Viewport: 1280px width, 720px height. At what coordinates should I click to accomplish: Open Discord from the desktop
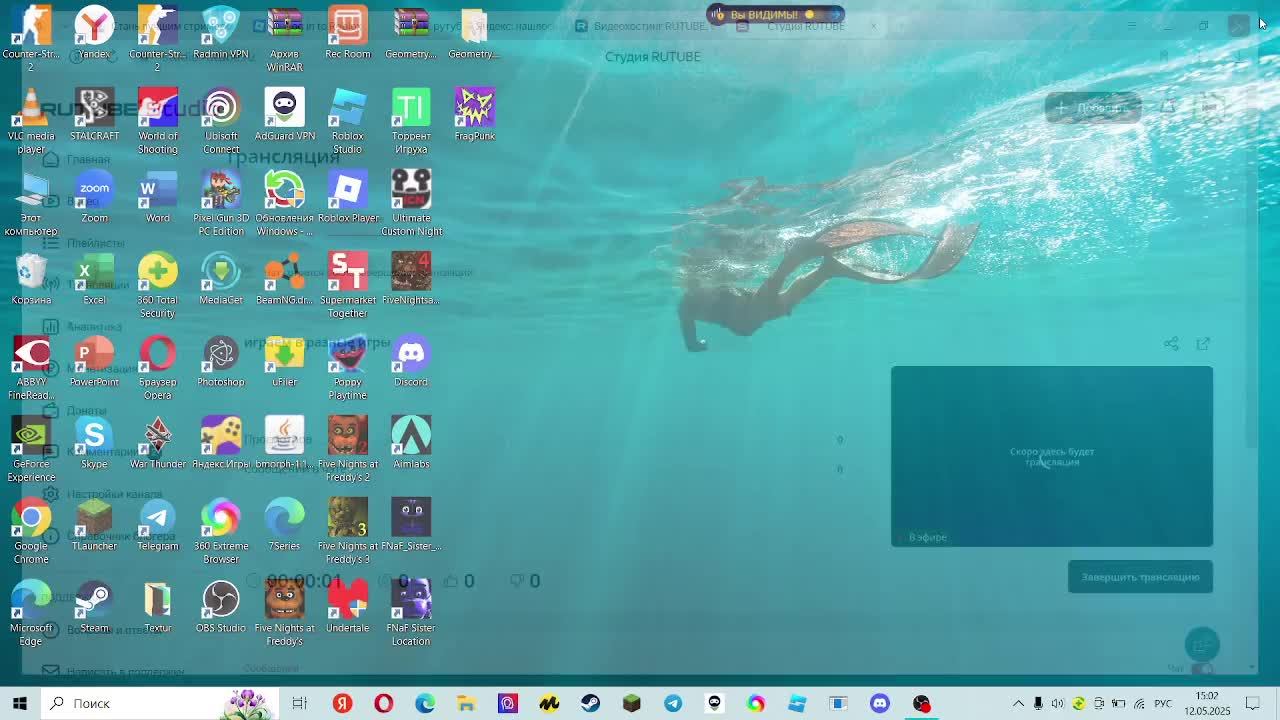click(411, 361)
